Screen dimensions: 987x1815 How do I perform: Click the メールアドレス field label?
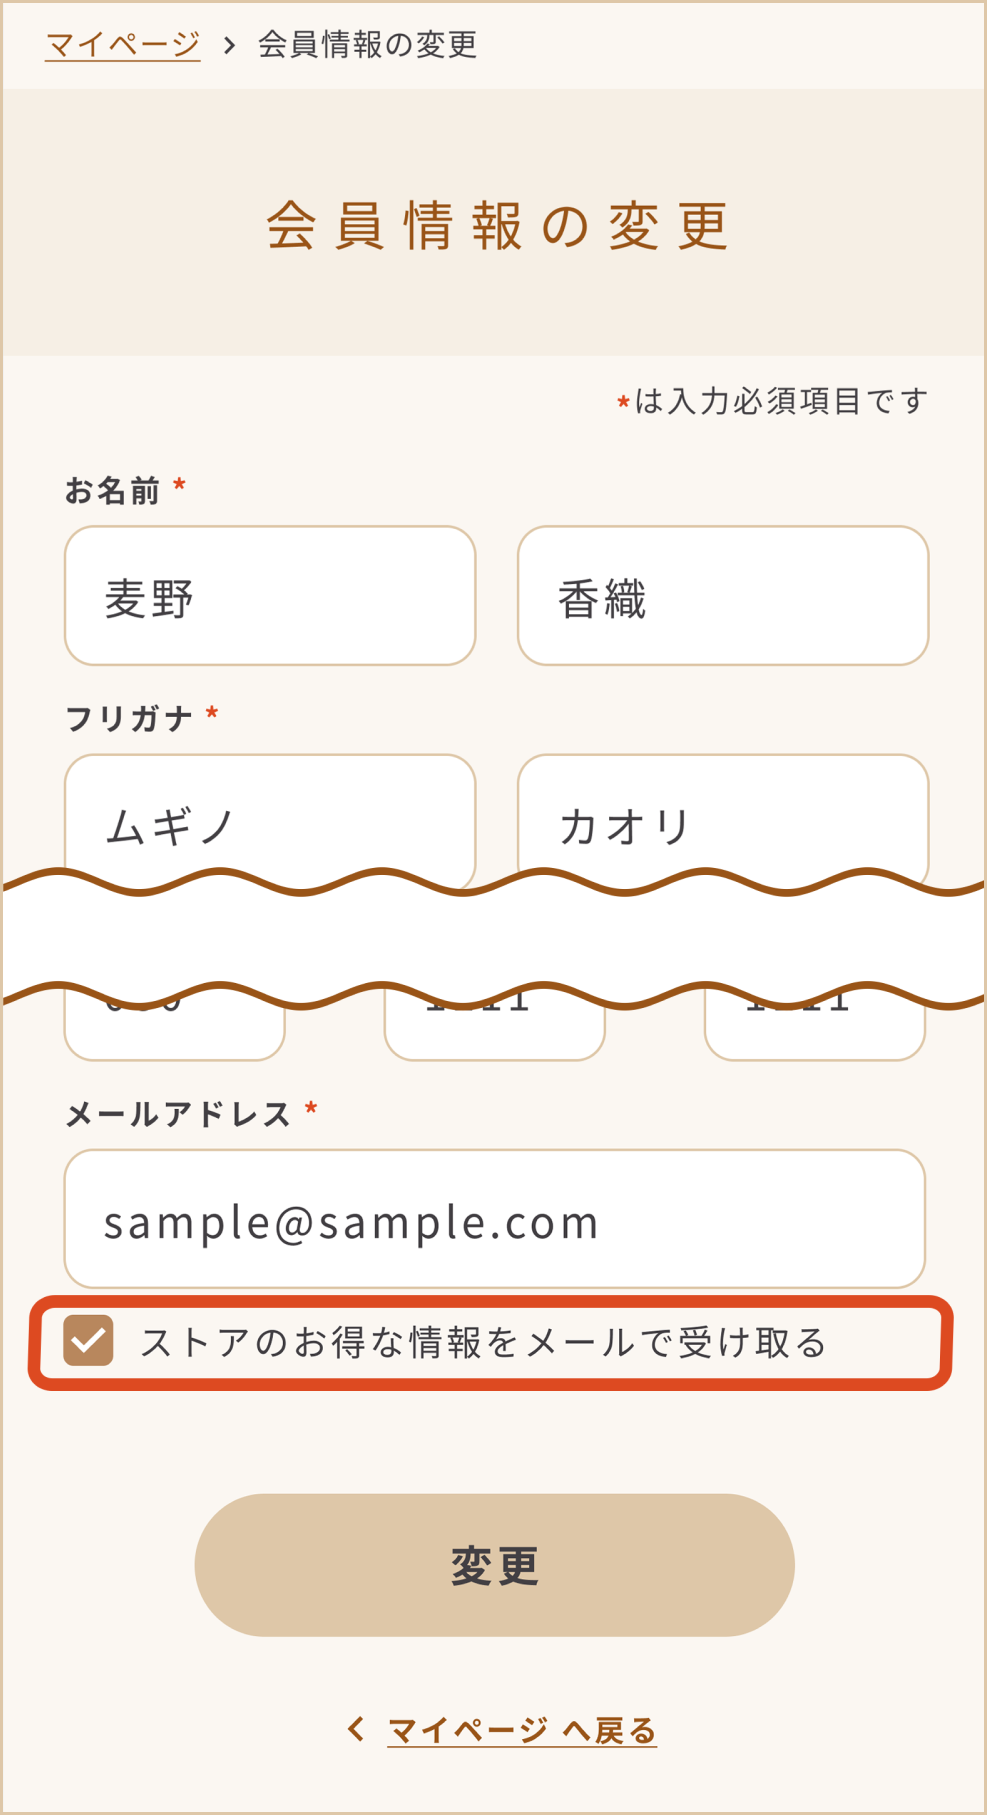[x=178, y=1114]
